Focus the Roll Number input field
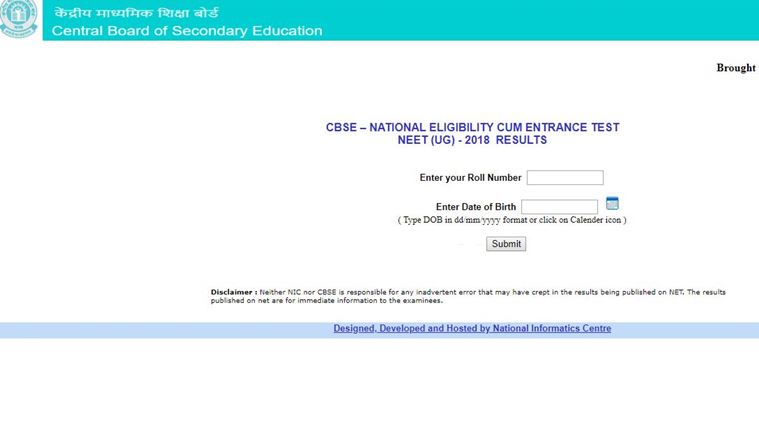Image resolution: width=759 pixels, height=422 pixels. 565,178
